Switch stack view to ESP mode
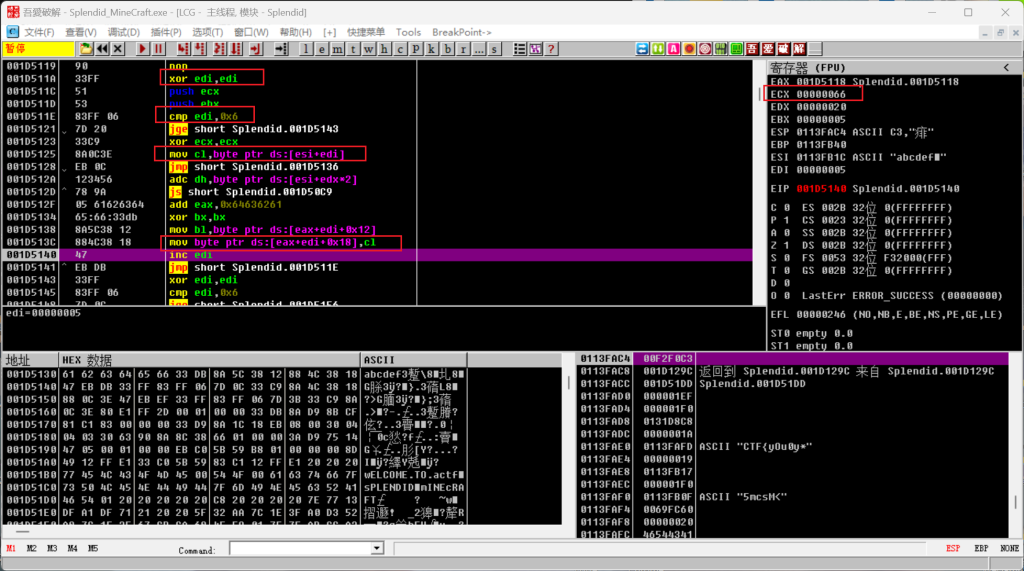The image size is (1024, 571). point(953,548)
